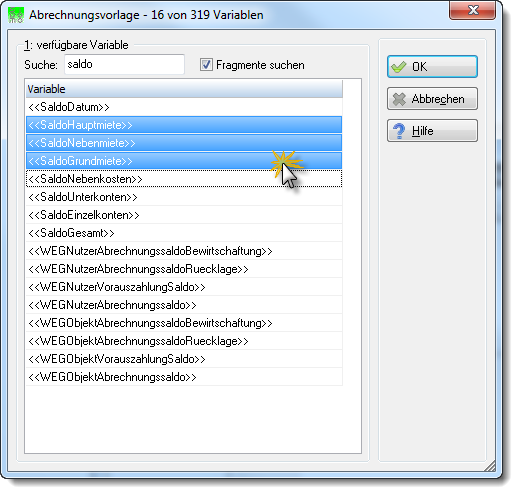Select the last entry <<WEGObjektAbrechnungssaldo>>
Screen dimensions: 518x494
coord(184,377)
